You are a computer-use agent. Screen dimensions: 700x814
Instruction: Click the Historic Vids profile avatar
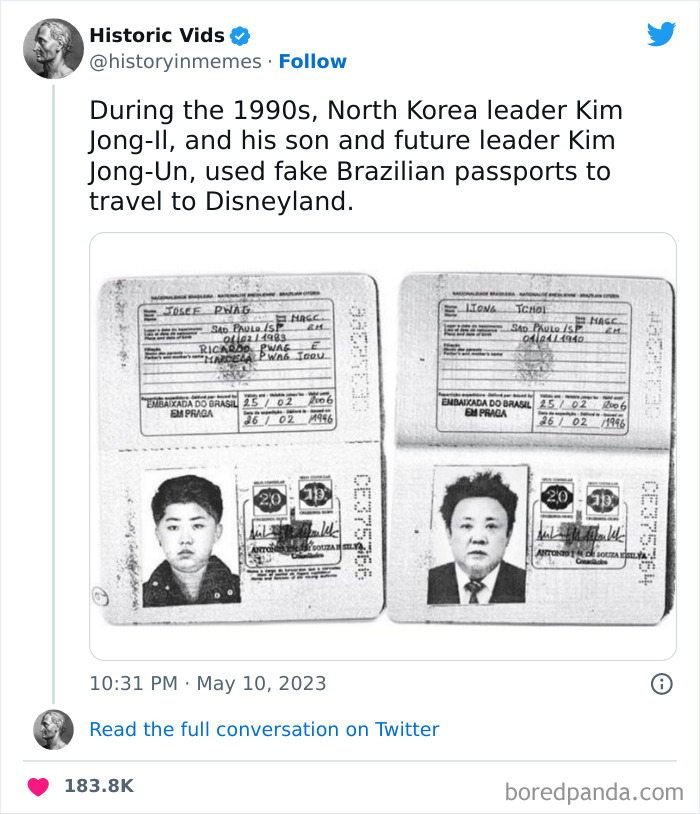click(54, 46)
